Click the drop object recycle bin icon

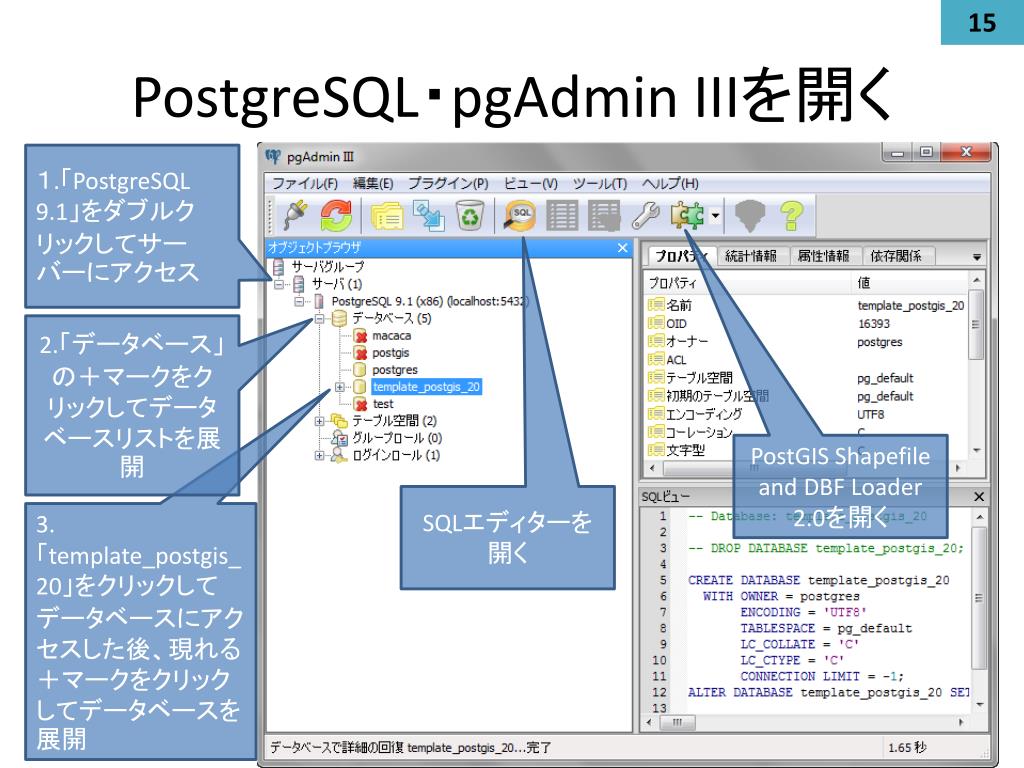470,216
